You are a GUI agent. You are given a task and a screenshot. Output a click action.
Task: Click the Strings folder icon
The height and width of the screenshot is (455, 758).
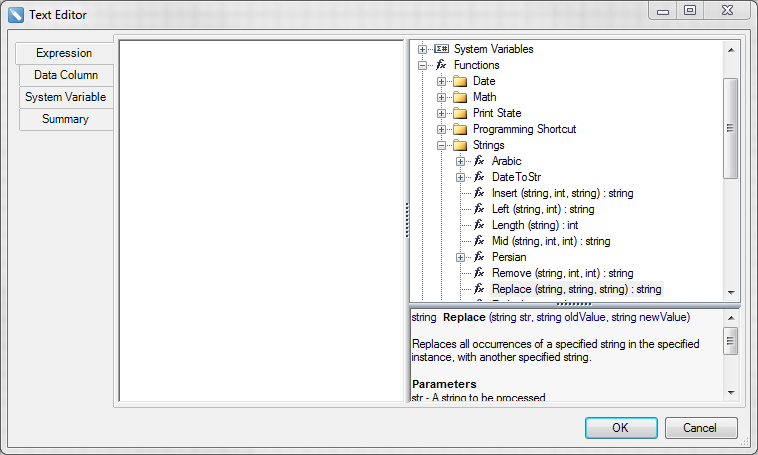tap(460, 145)
